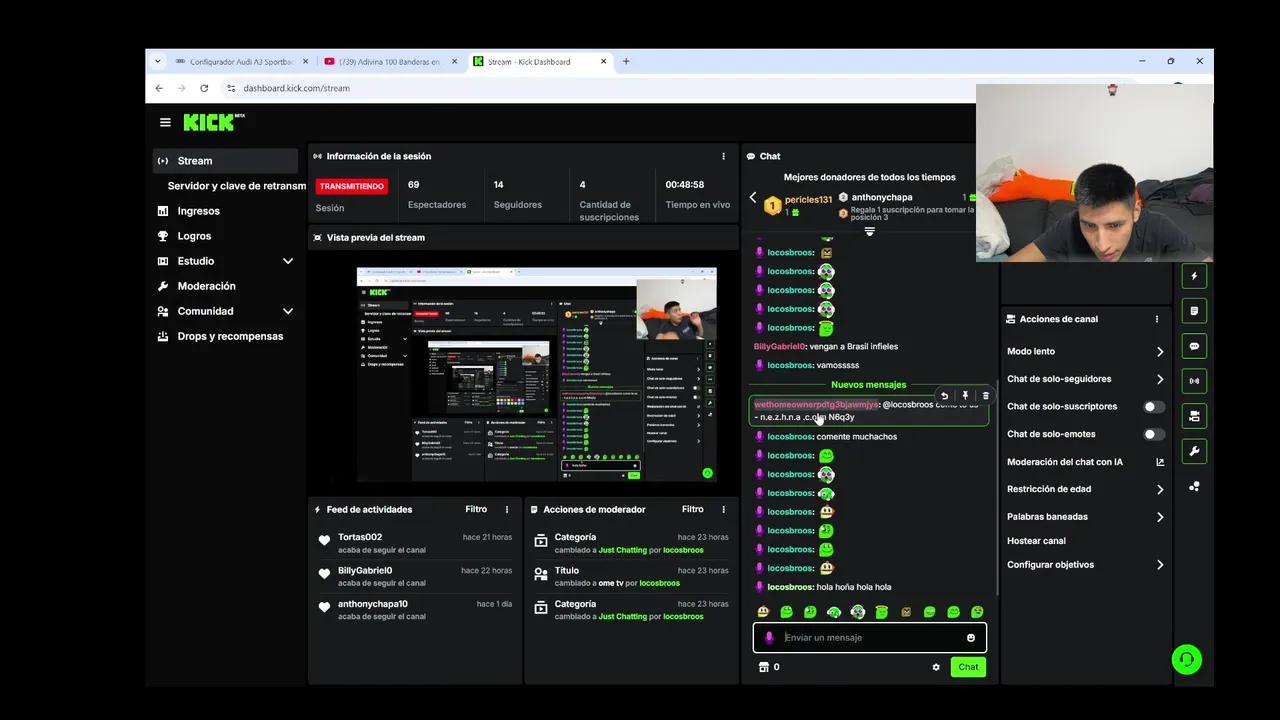Expand Chat de solo-seguidores settings
The height and width of the screenshot is (720, 1280).
click(1160, 379)
